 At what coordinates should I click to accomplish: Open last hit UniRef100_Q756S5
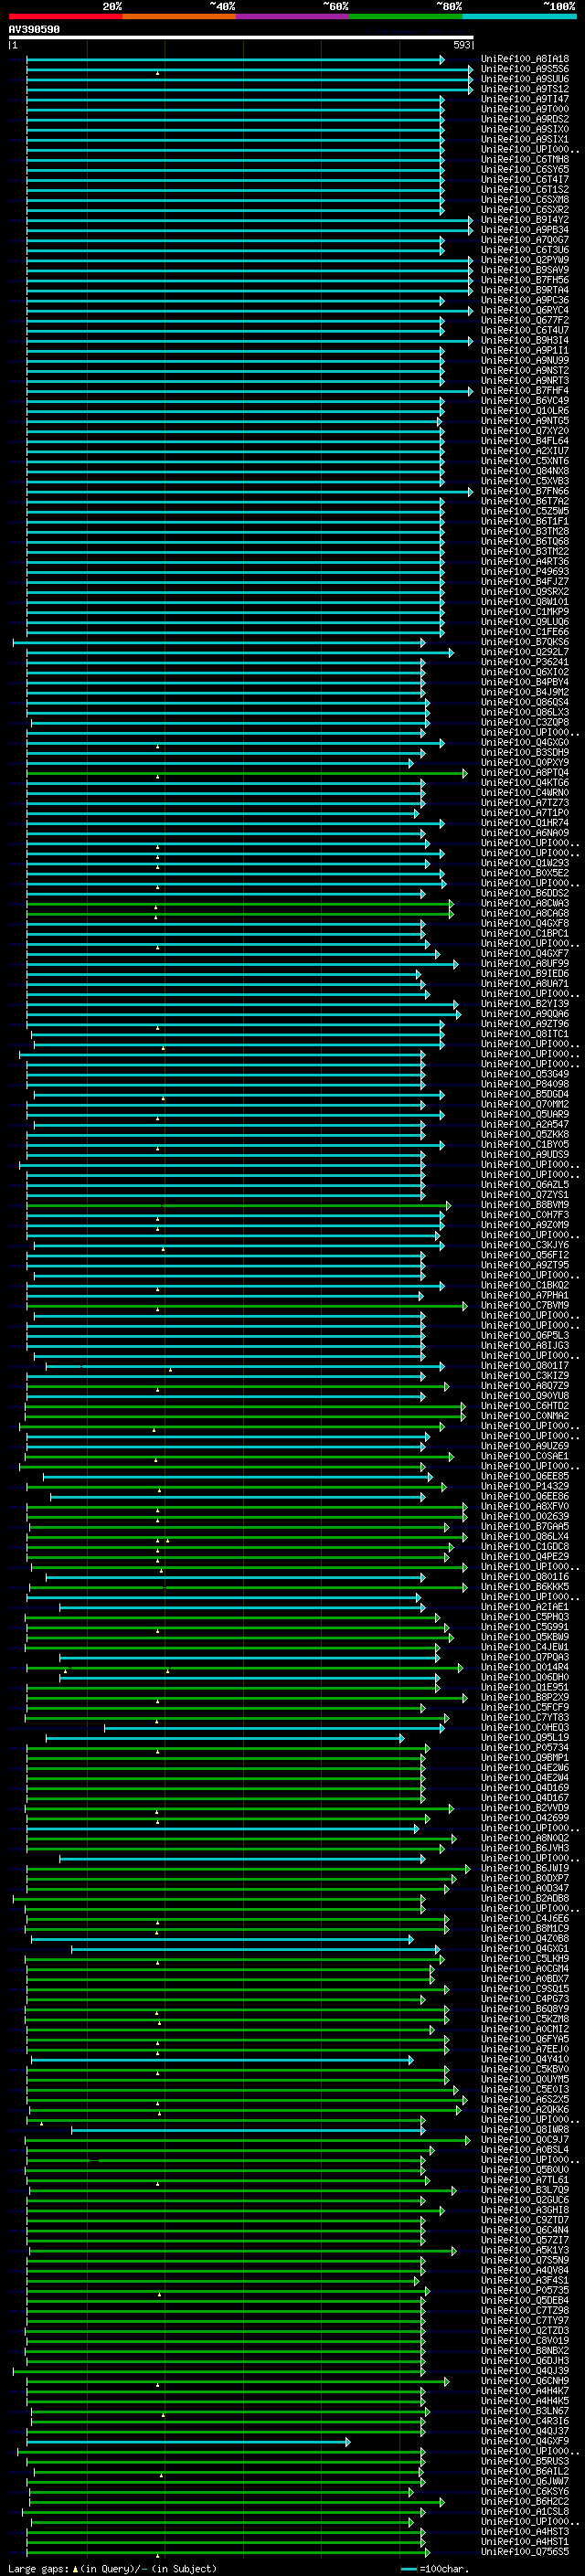[525, 2552]
